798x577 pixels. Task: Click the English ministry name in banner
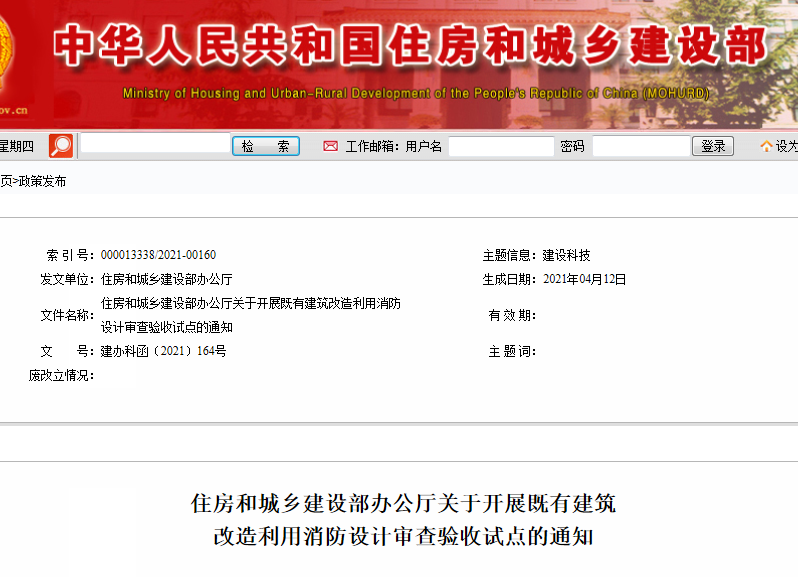(416, 93)
